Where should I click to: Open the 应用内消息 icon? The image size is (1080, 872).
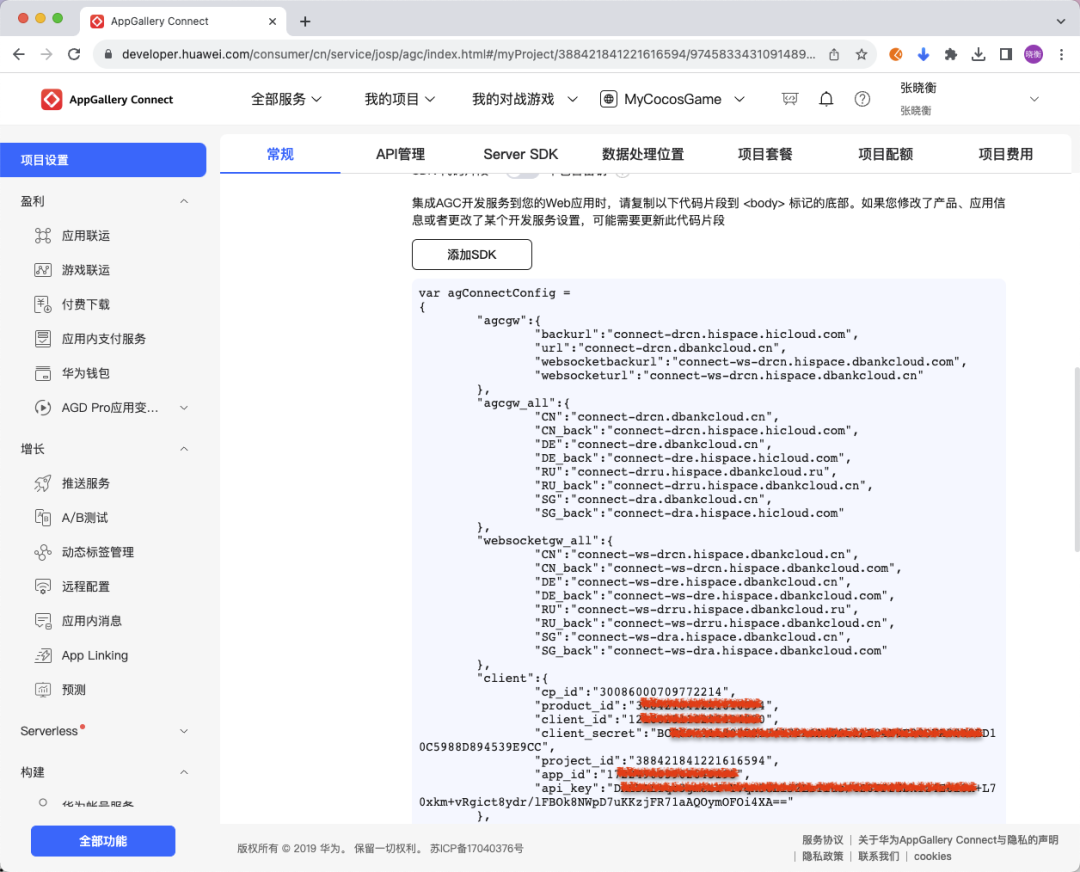coord(43,621)
